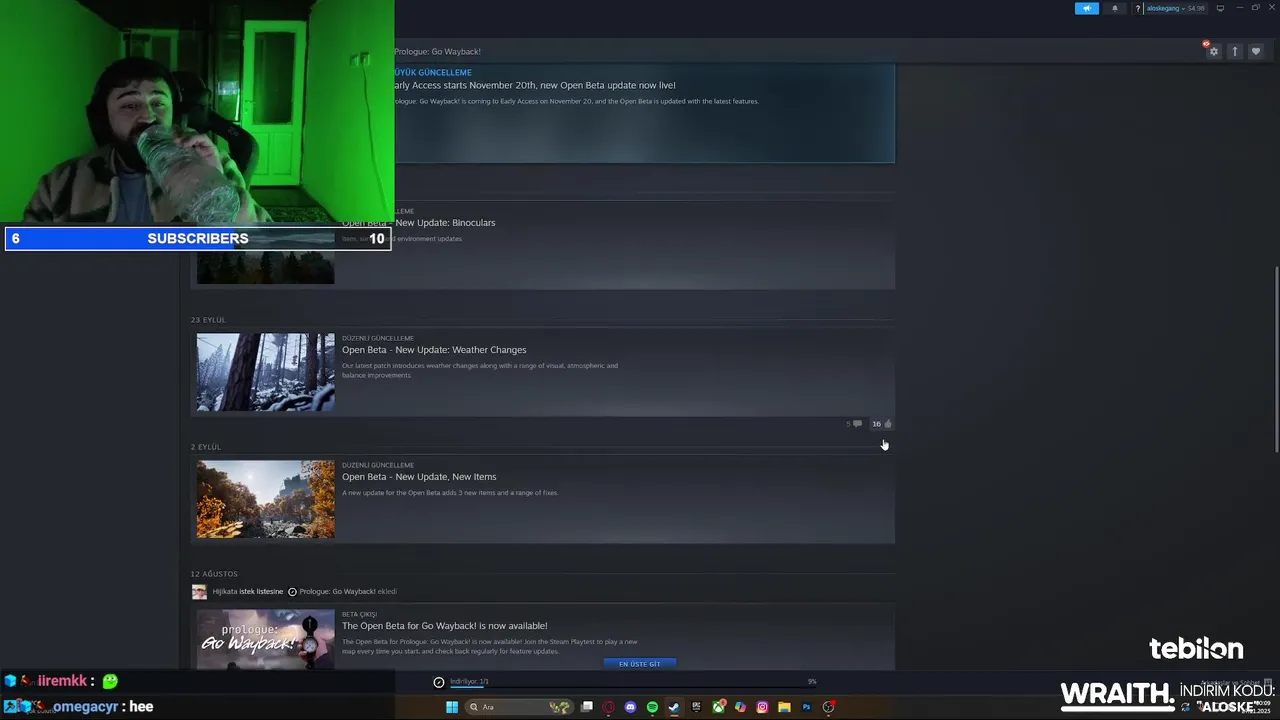Open Copilot from taskbar
The height and width of the screenshot is (720, 1280).
[740, 707]
